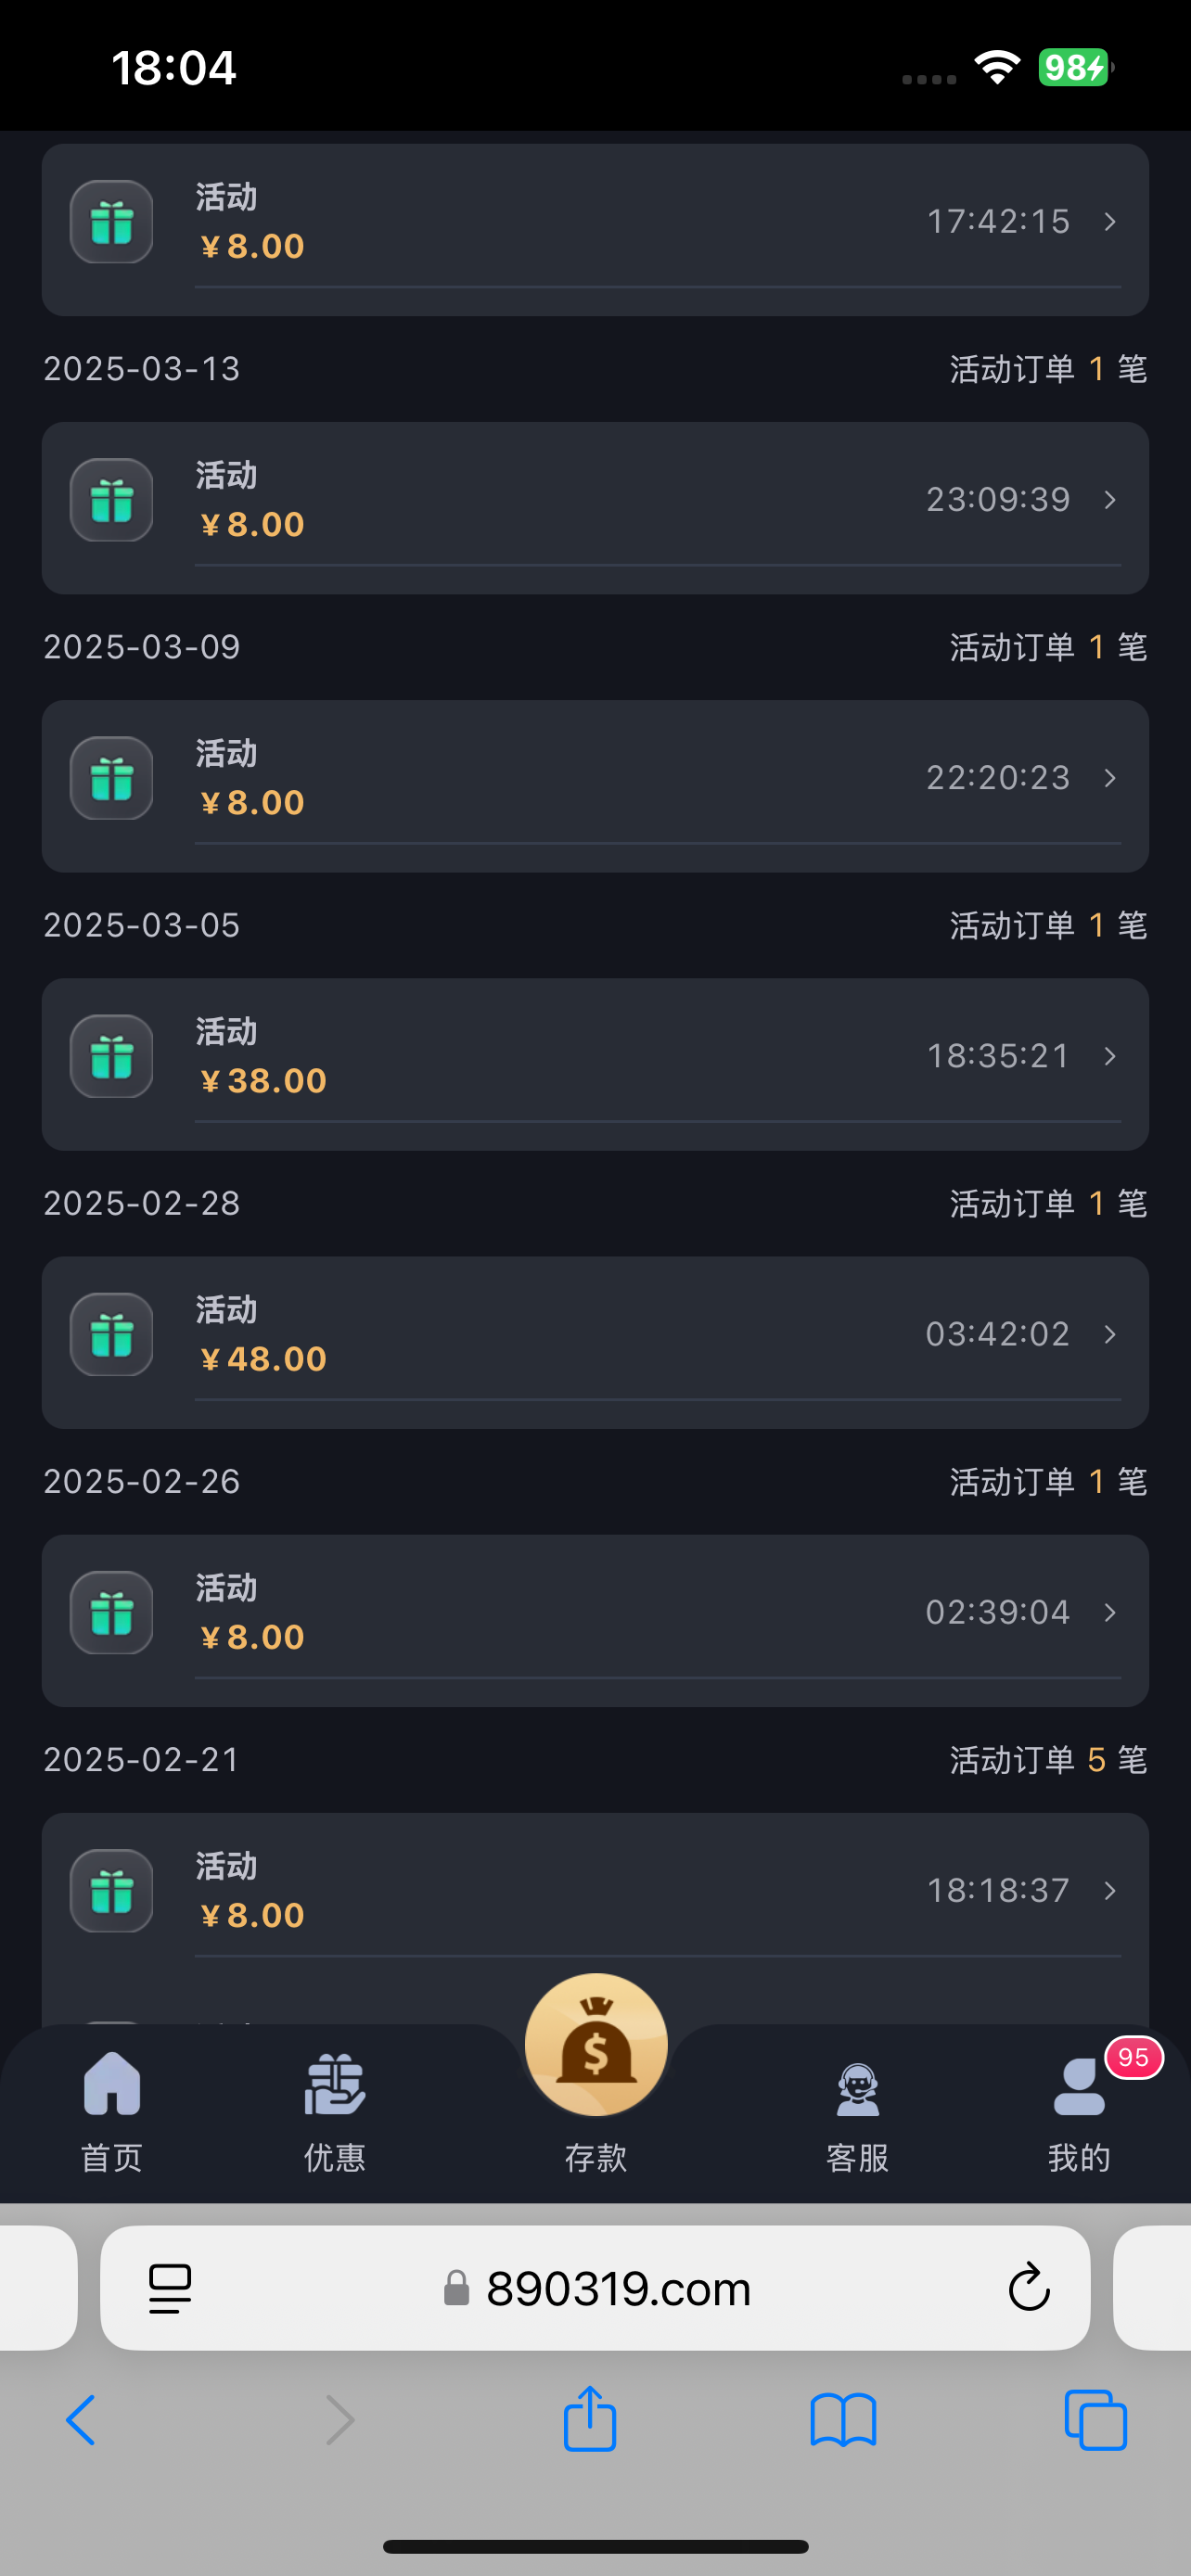Screen dimensions: 1191x2576
Task: Show Safari open tabs overview
Action: tap(1095, 2420)
